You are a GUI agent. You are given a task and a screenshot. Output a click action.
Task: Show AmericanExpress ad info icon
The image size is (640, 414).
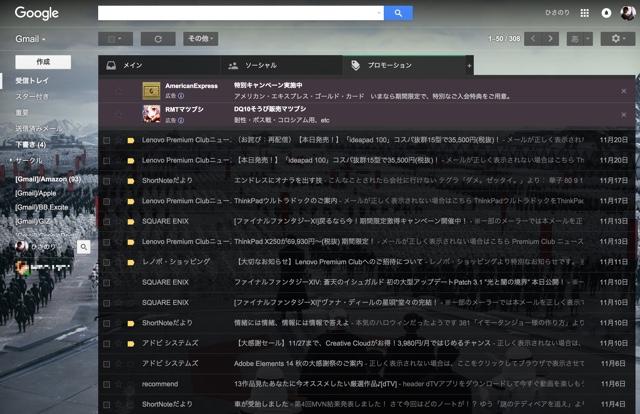(181, 96)
